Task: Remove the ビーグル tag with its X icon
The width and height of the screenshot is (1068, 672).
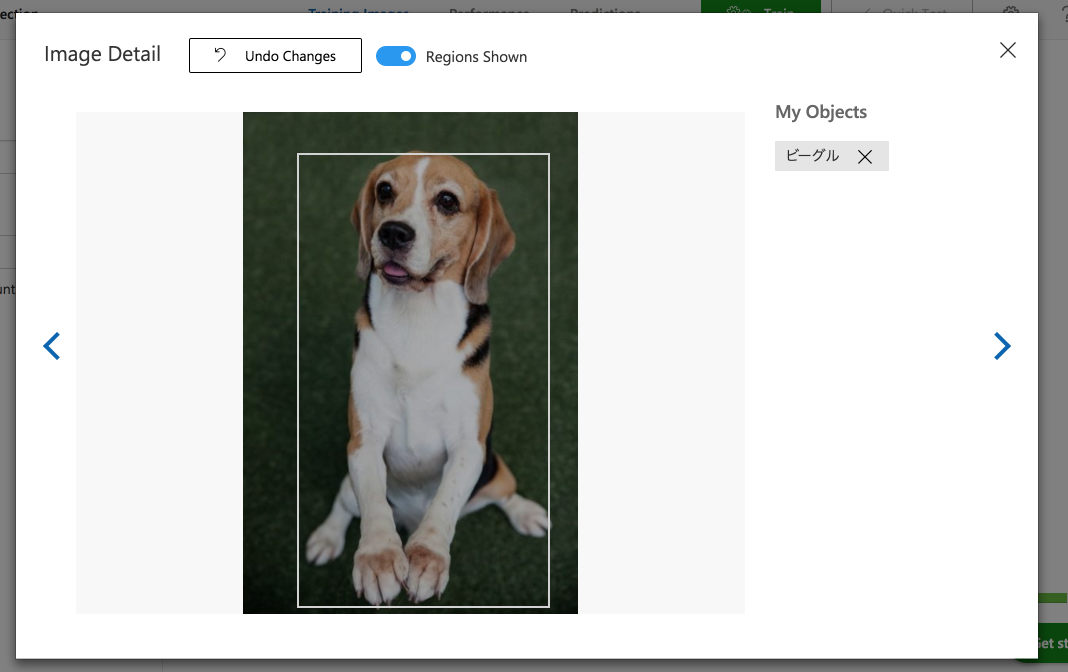Action: pyautogui.click(x=864, y=156)
